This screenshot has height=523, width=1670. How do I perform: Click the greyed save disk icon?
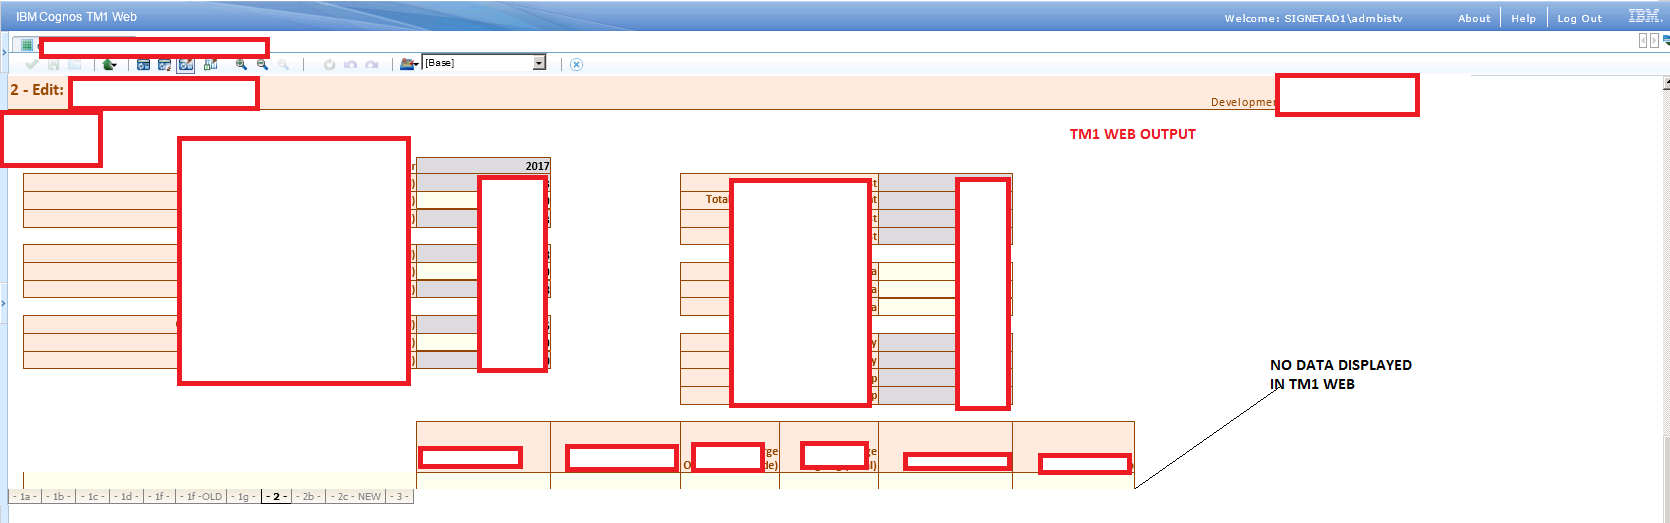pos(54,64)
